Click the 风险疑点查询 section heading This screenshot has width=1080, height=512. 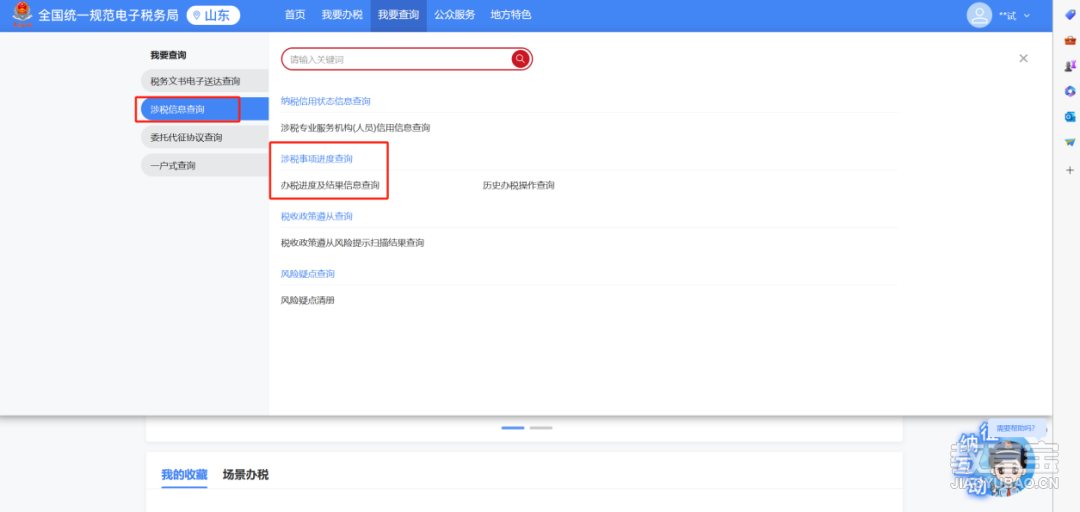click(x=308, y=274)
